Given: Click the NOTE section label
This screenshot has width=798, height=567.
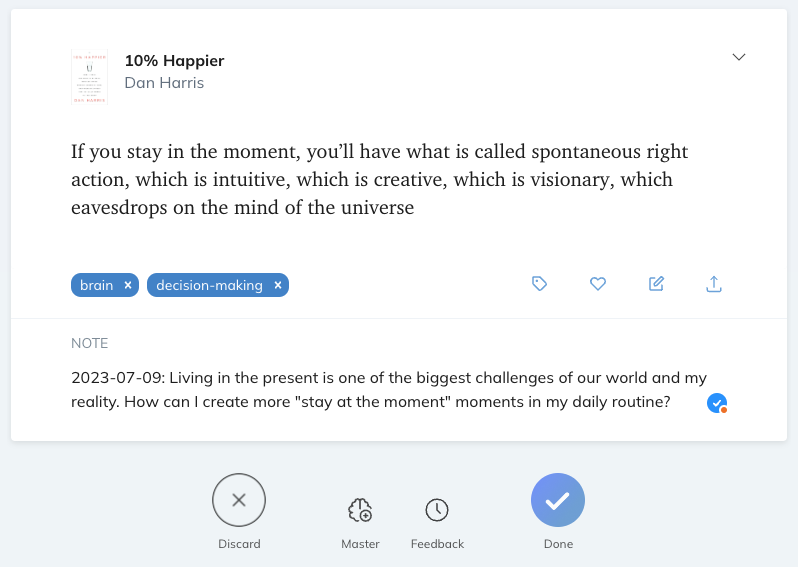Looking at the screenshot, I should 90,343.
